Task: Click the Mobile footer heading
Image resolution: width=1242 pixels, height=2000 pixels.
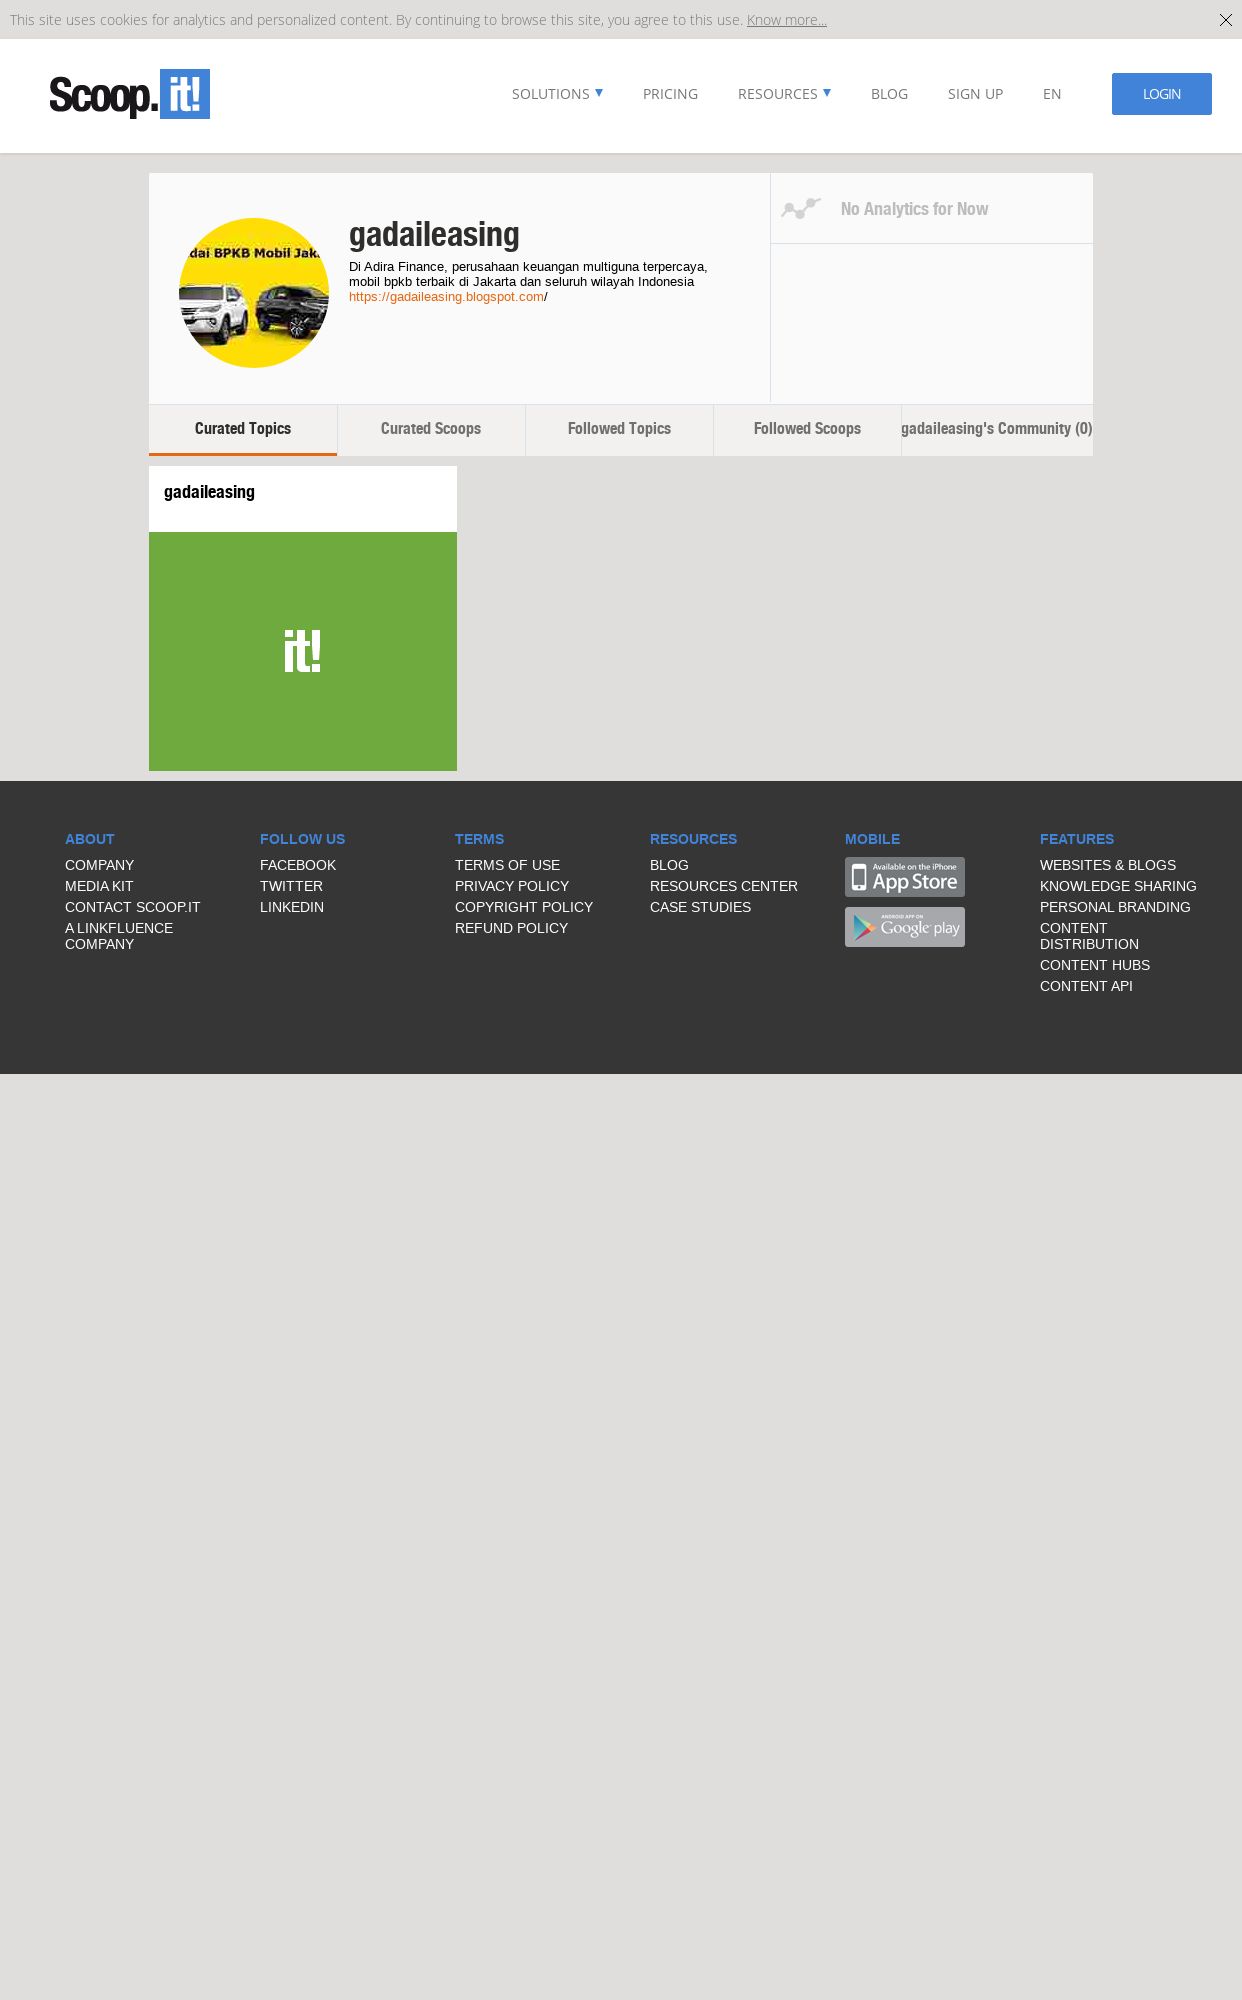Action: [872, 839]
